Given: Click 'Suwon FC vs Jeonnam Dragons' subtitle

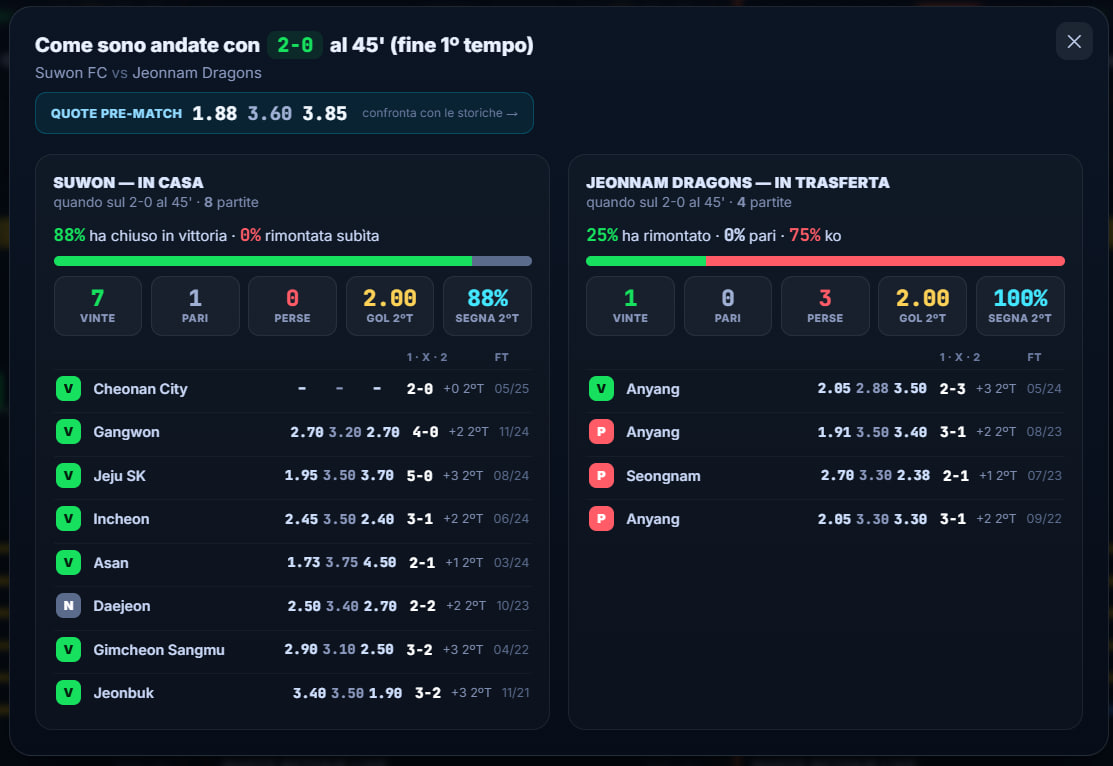Looking at the screenshot, I should 148,72.
